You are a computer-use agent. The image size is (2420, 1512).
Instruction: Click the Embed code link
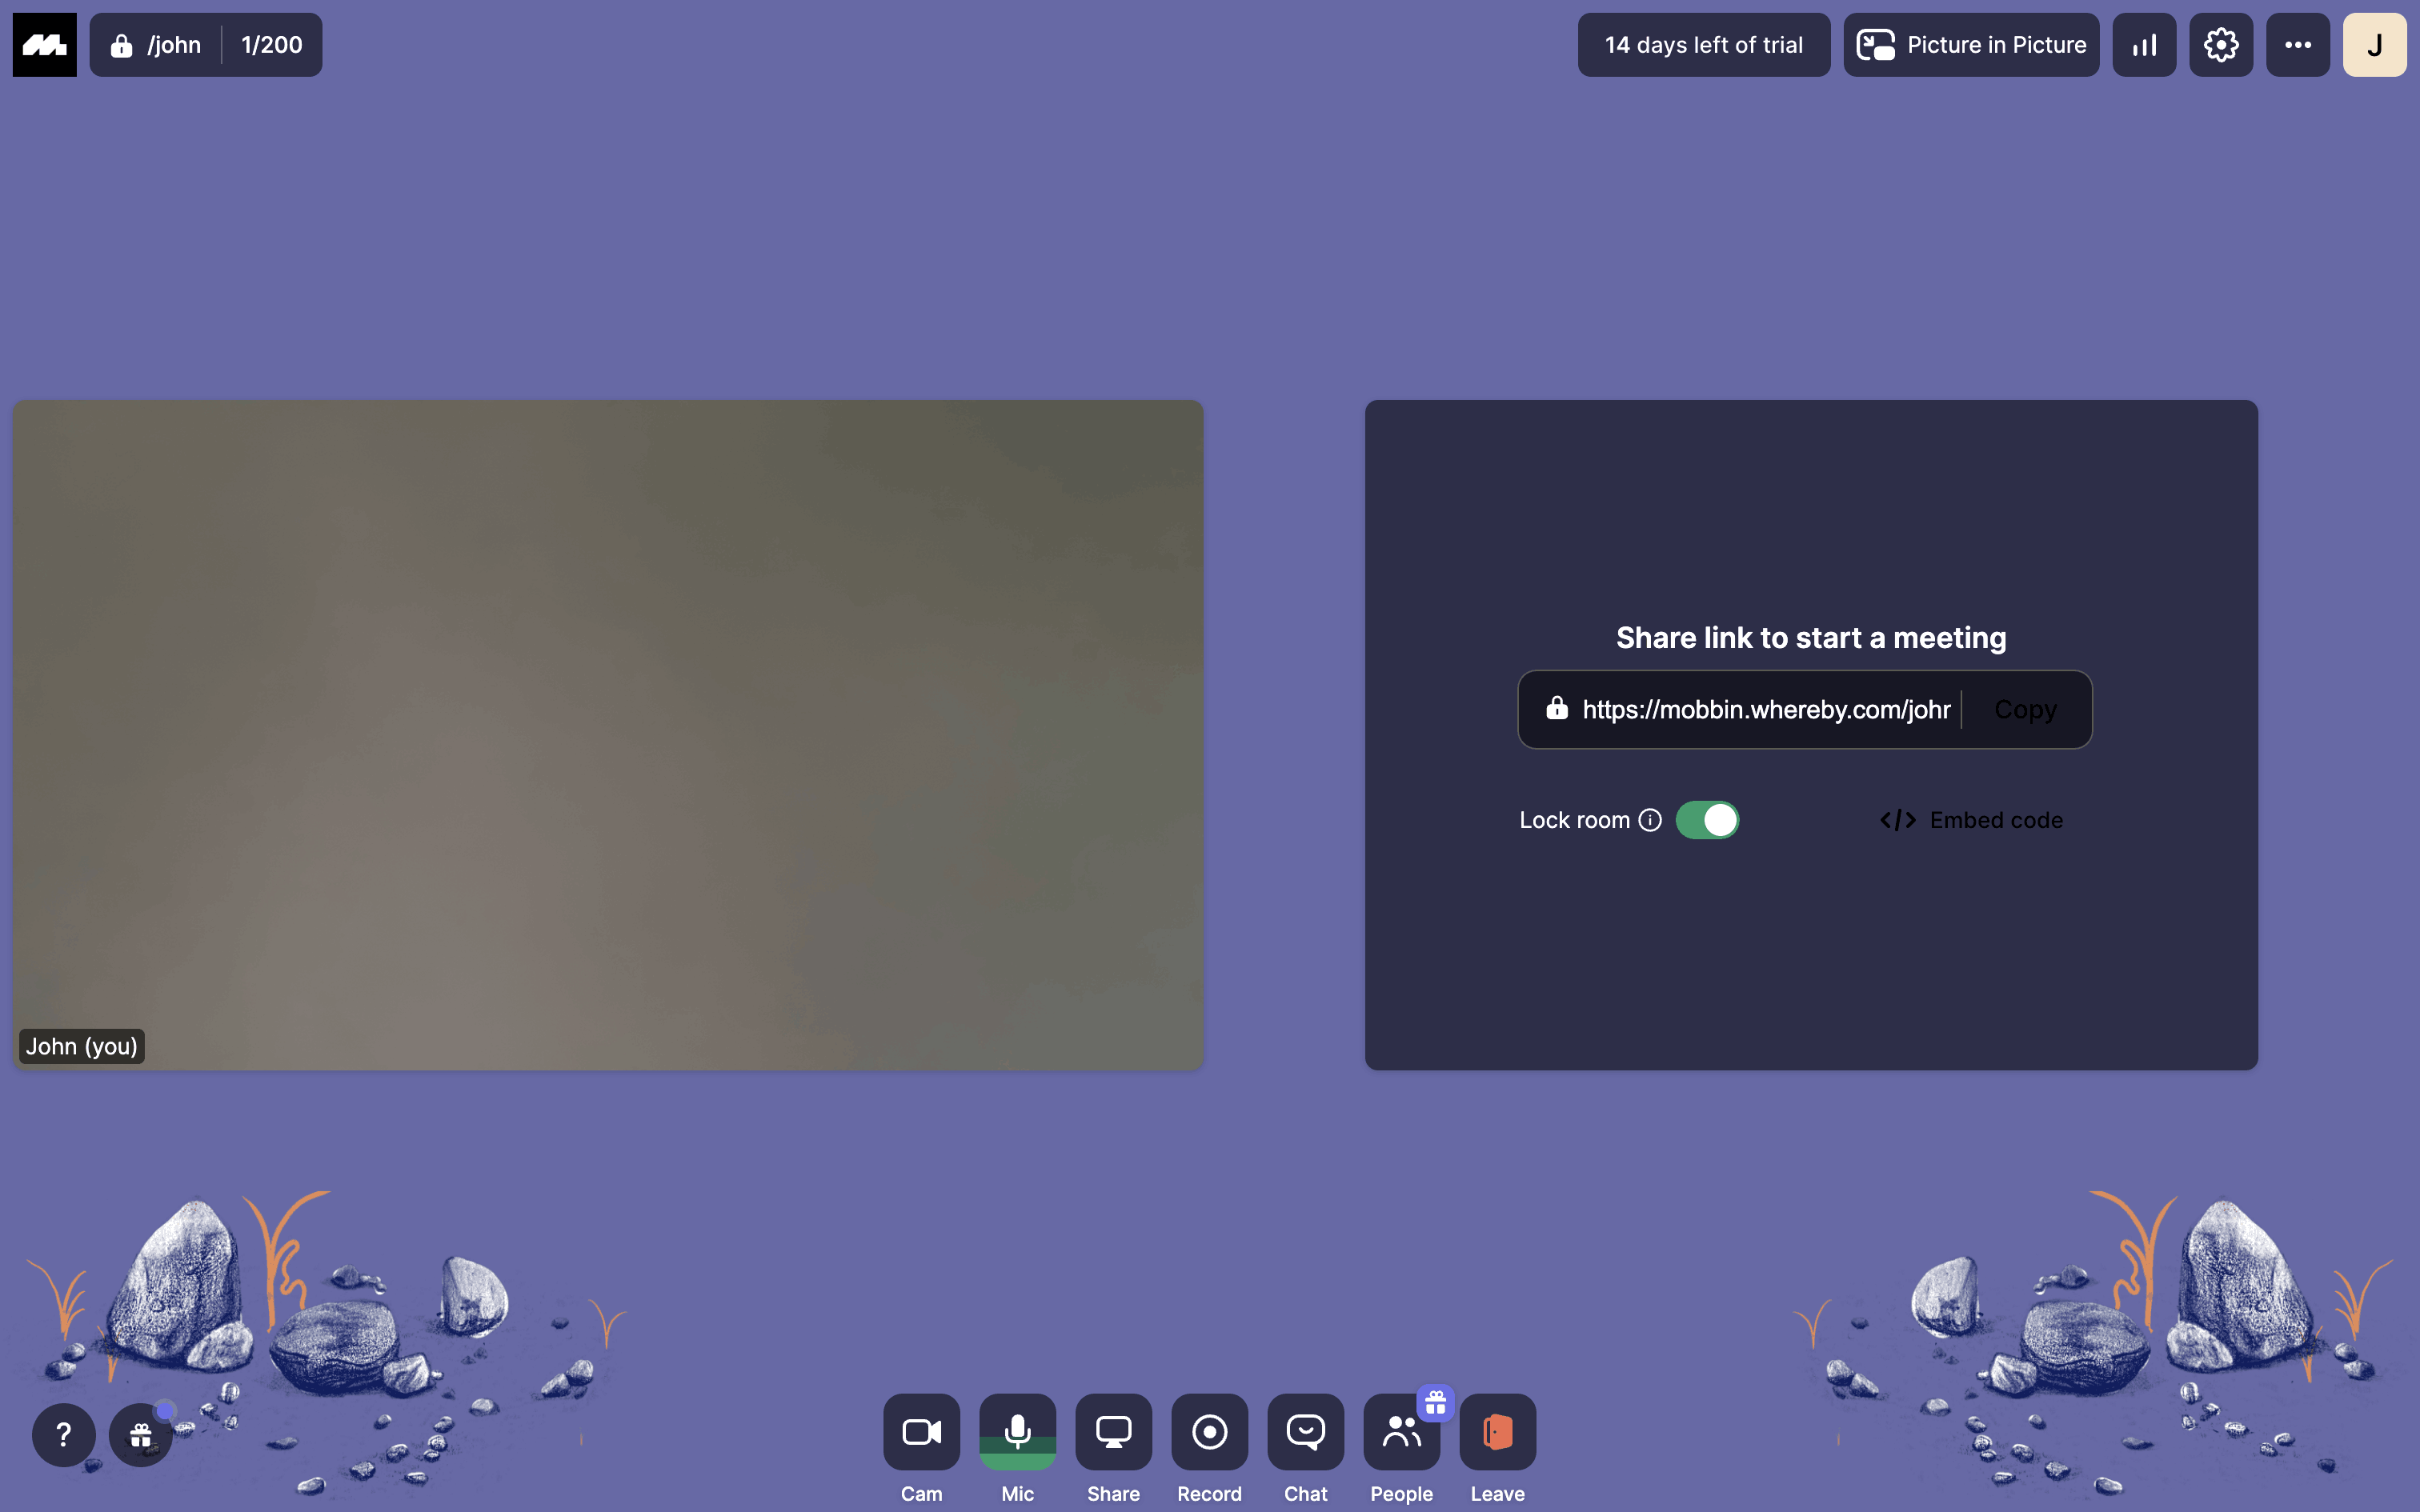[x=1971, y=820]
